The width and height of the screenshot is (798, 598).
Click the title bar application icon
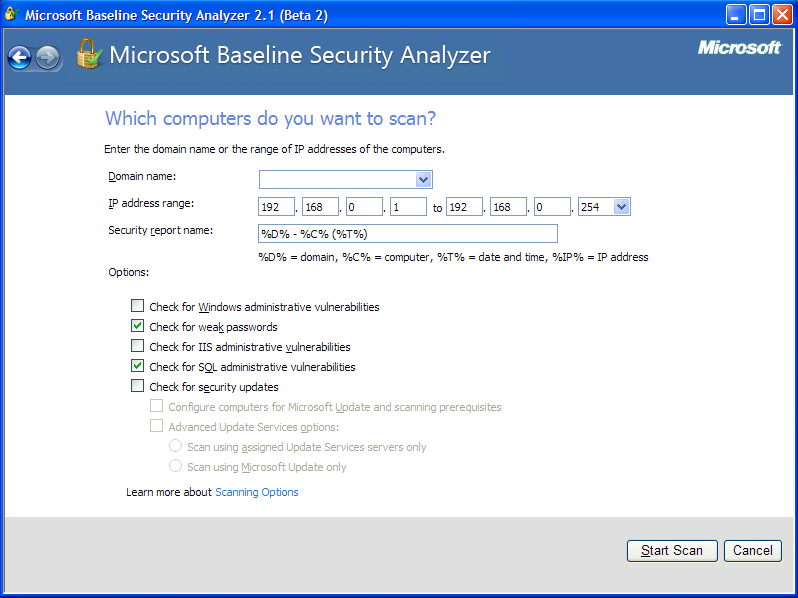(11, 14)
